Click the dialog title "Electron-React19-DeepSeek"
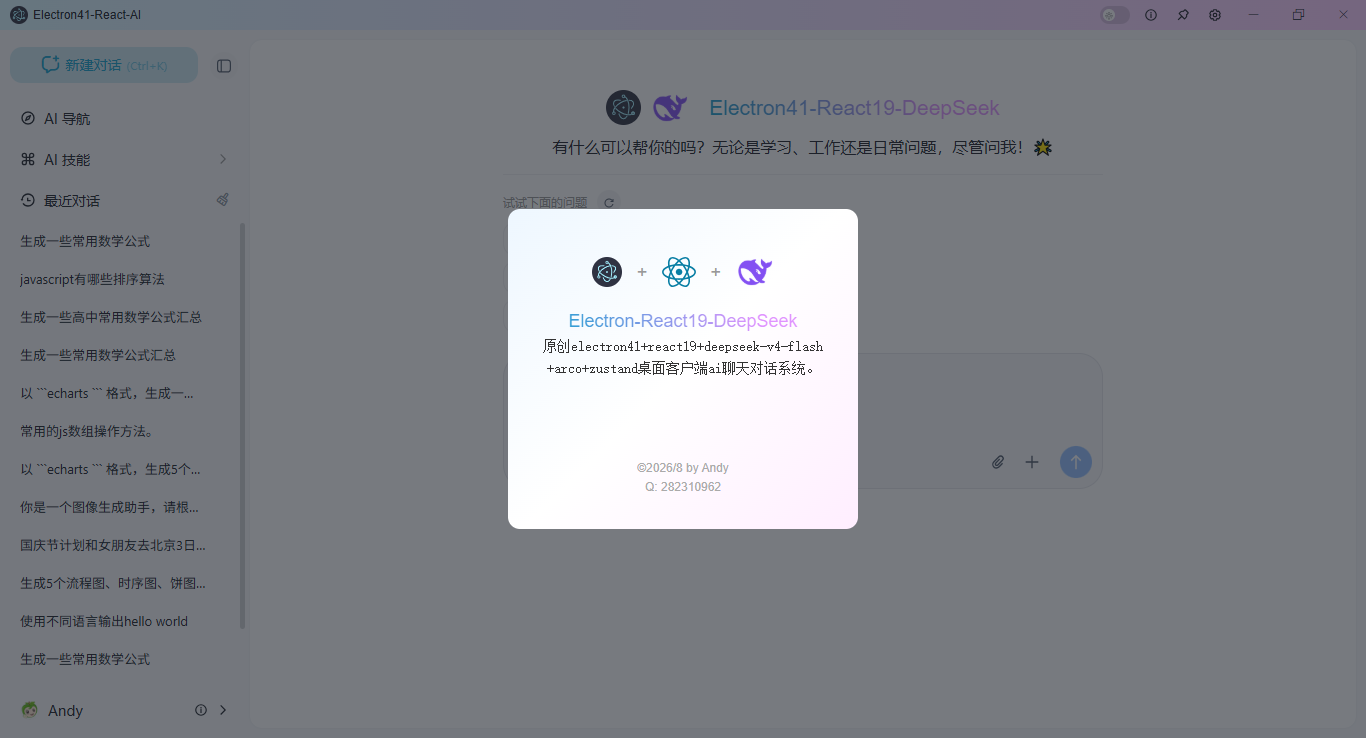This screenshot has height=738, width=1366. pyautogui.click(x=683, y=321)
